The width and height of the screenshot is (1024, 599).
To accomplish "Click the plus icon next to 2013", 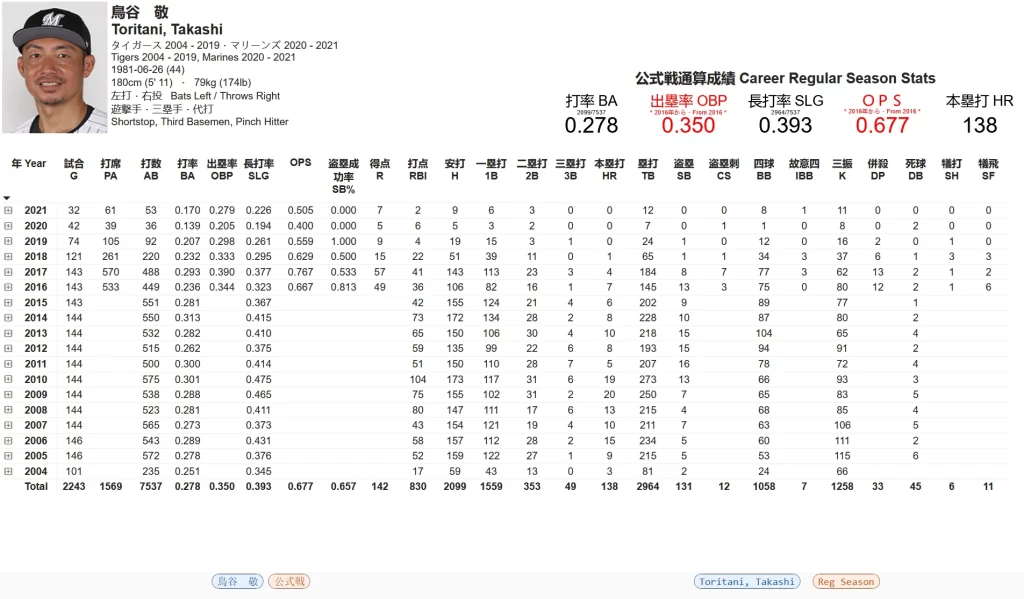I will tap(8, 333).
